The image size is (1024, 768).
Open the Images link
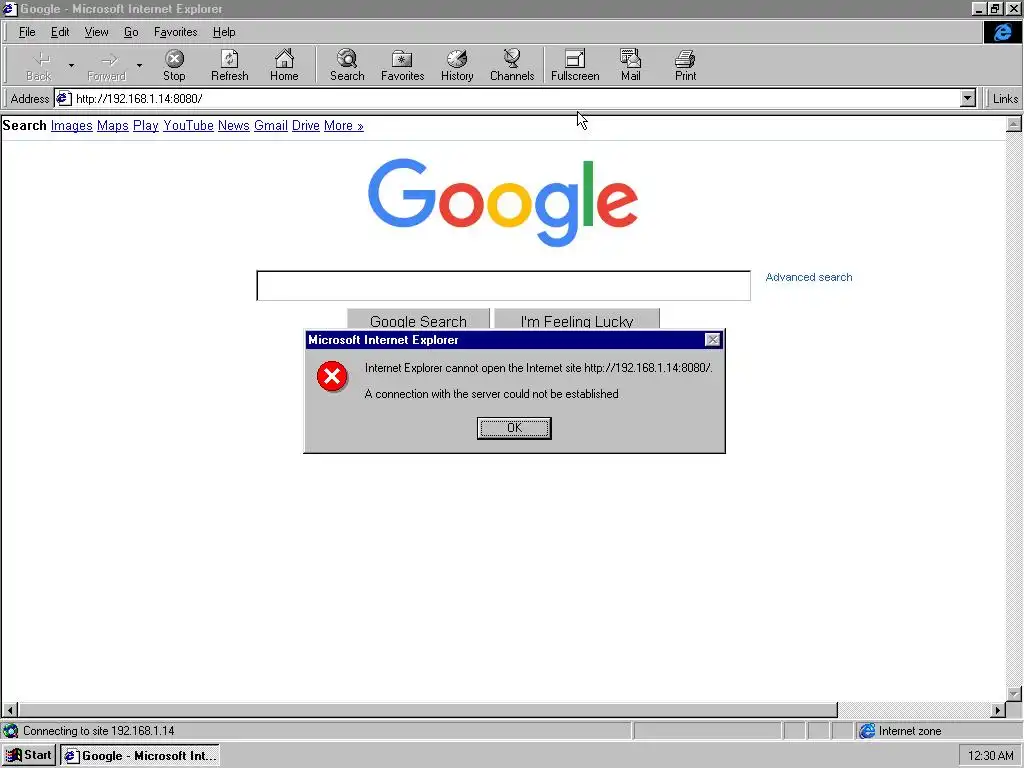coord(72,125)
